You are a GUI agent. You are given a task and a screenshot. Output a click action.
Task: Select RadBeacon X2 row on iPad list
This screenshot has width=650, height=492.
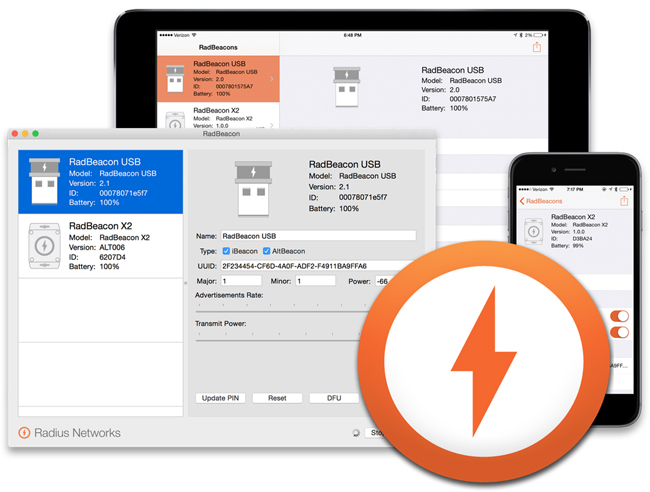(x=218, y=116)
